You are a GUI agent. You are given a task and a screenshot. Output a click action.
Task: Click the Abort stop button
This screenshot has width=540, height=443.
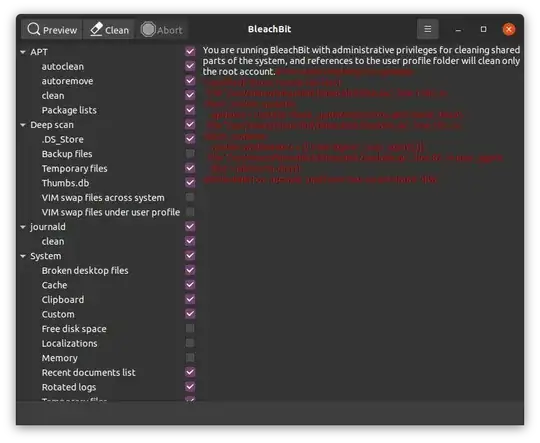click(x=162, y=30)
